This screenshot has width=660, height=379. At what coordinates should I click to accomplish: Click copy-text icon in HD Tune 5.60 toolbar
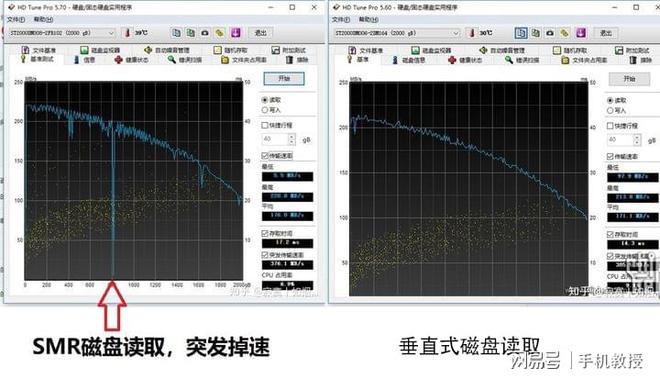tap(521, 33)
